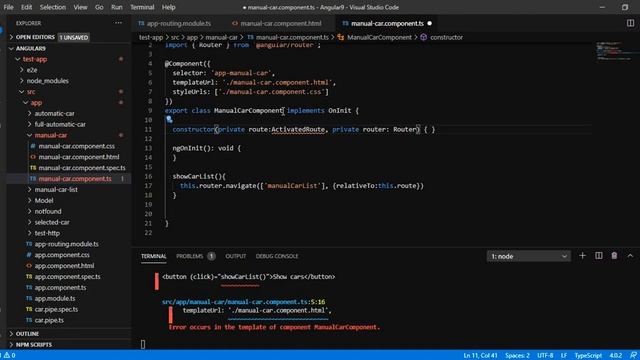Open the Terminal menu
This screenshot has height=360, width=640.
[x=142, y=7]
